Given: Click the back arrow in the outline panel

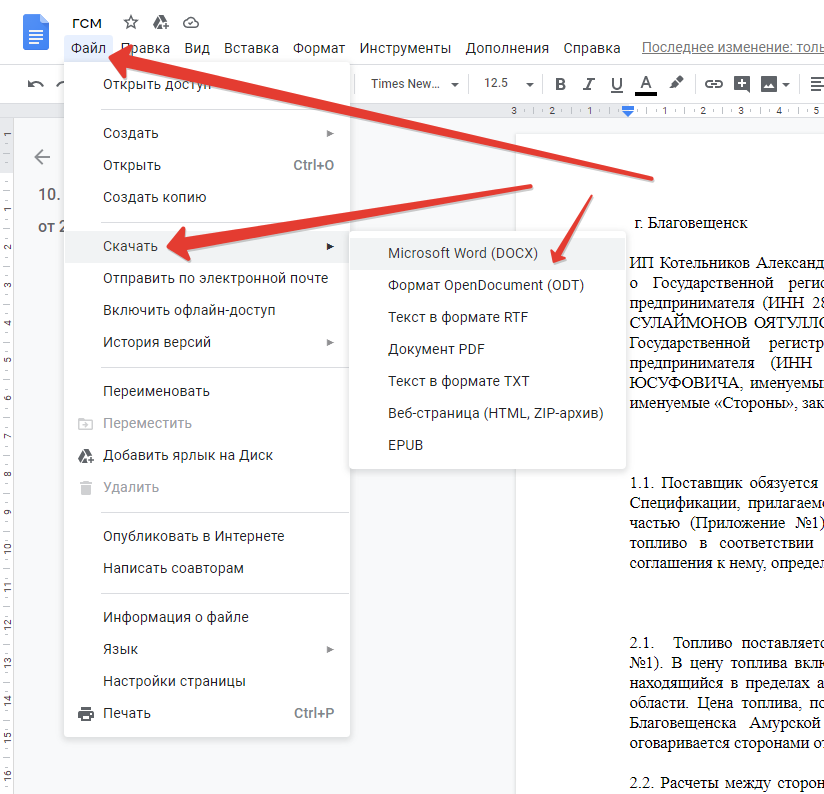Looking at the screenshot, I should (x=42, y=156).
